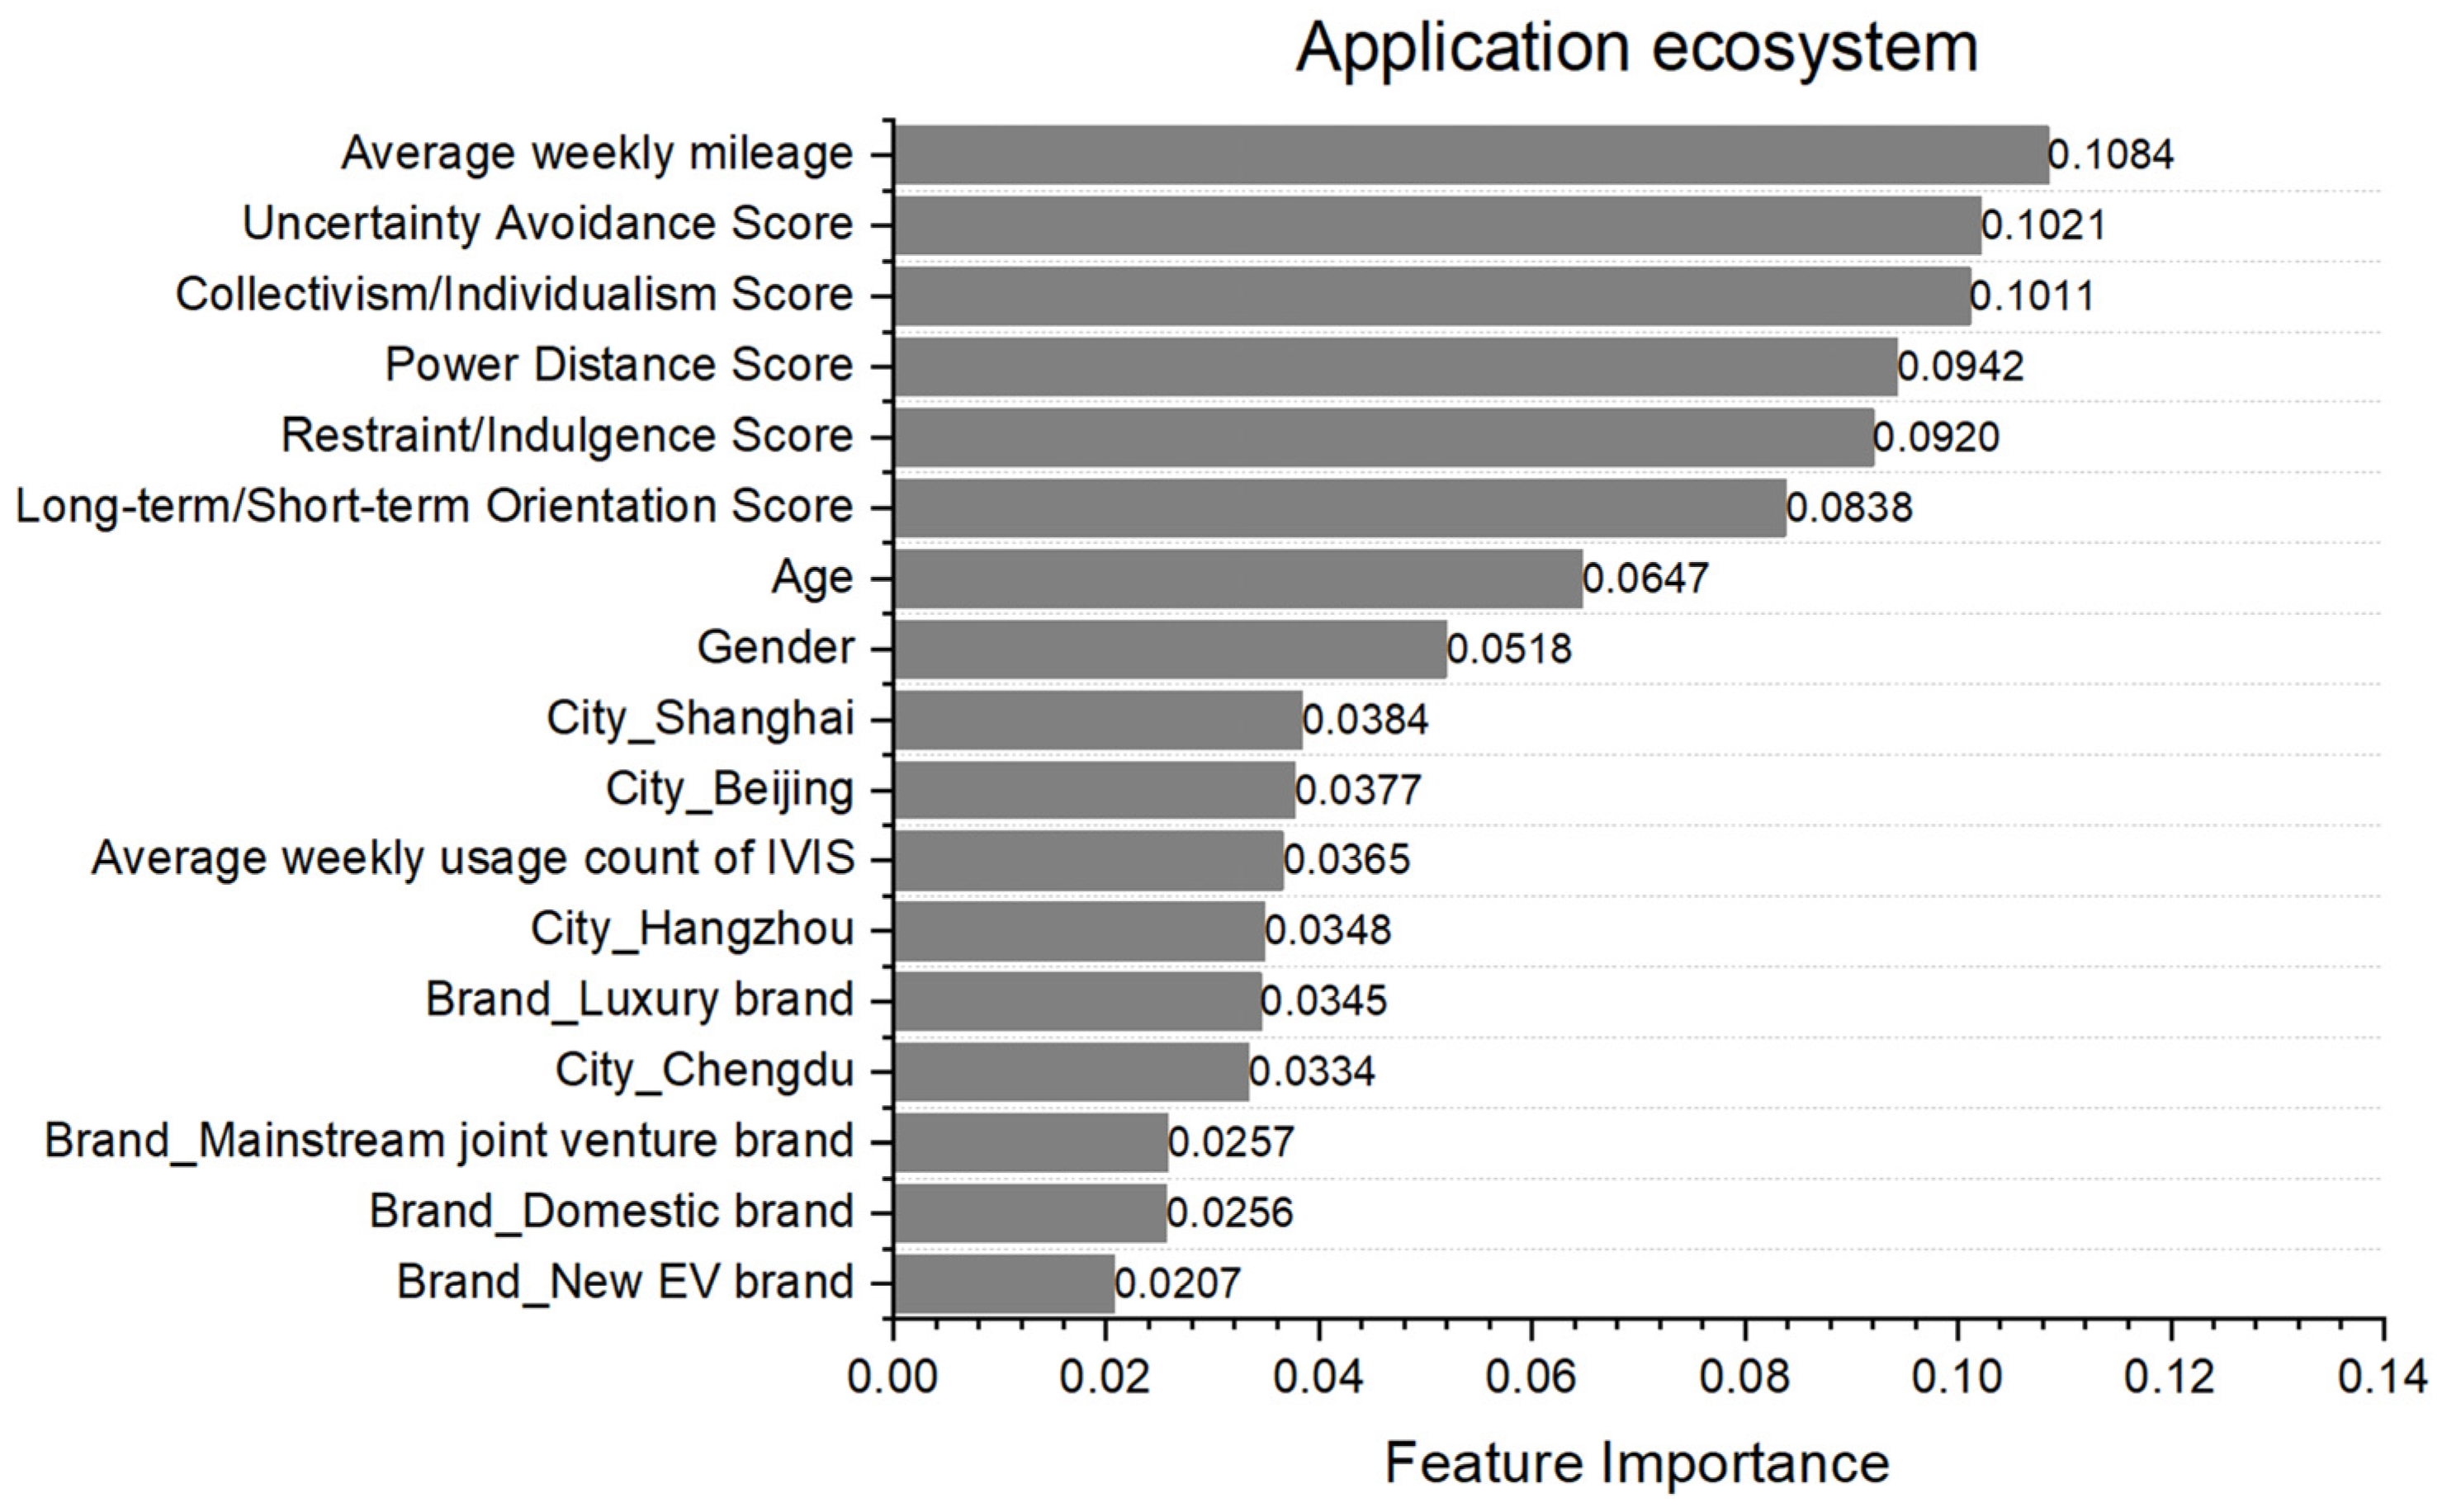
Task: Select the Uncertainty Avoidance Score bar
Action: 1436,225
